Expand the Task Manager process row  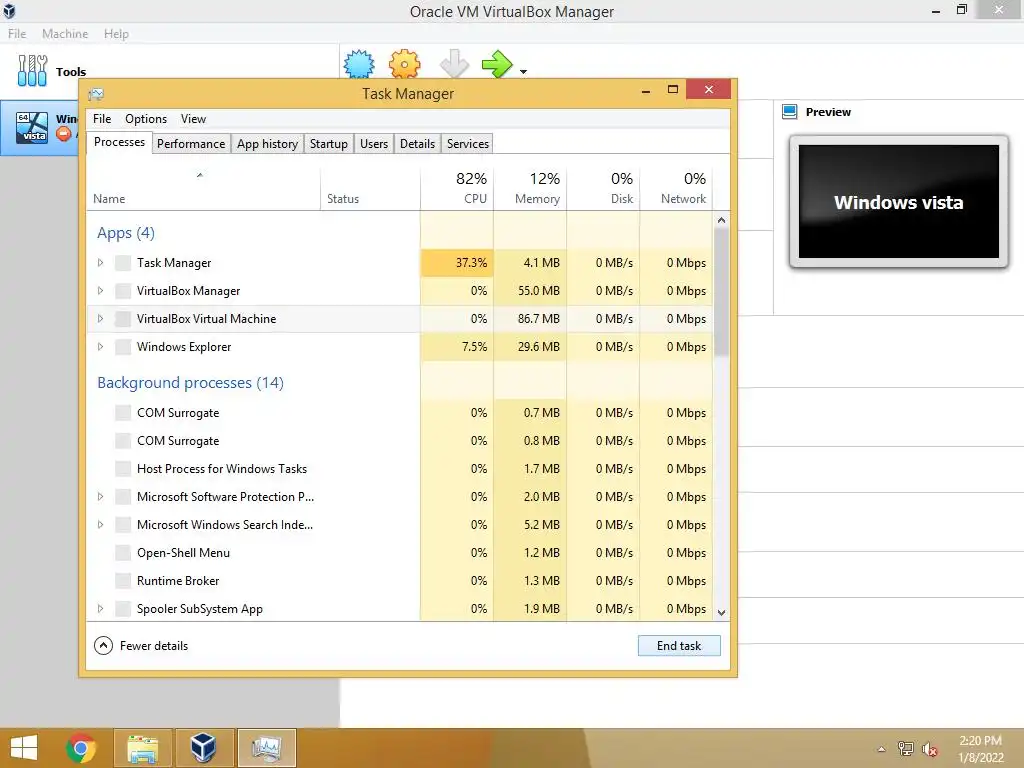click(x=101, y=263)
